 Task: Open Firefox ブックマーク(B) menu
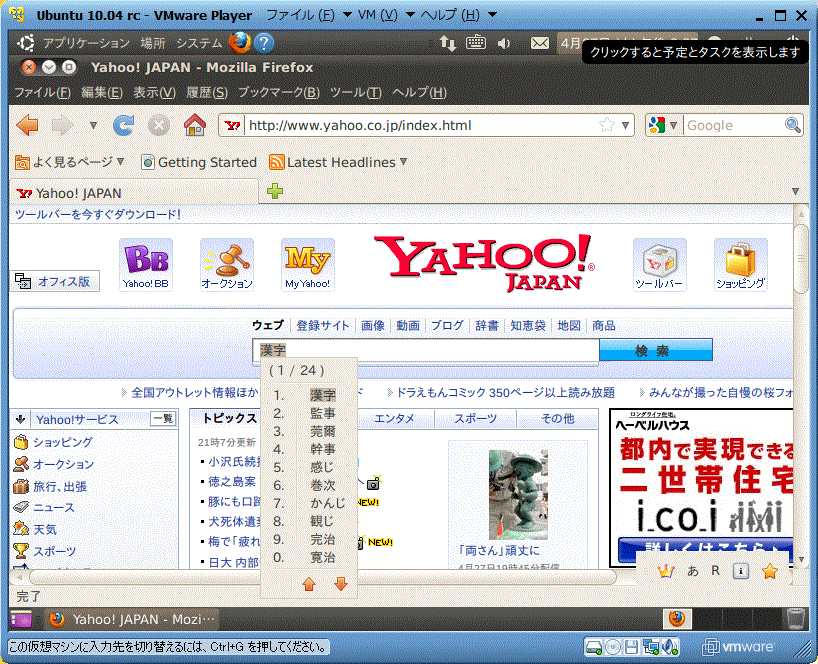pyautogui.click(x=279, y=92)
